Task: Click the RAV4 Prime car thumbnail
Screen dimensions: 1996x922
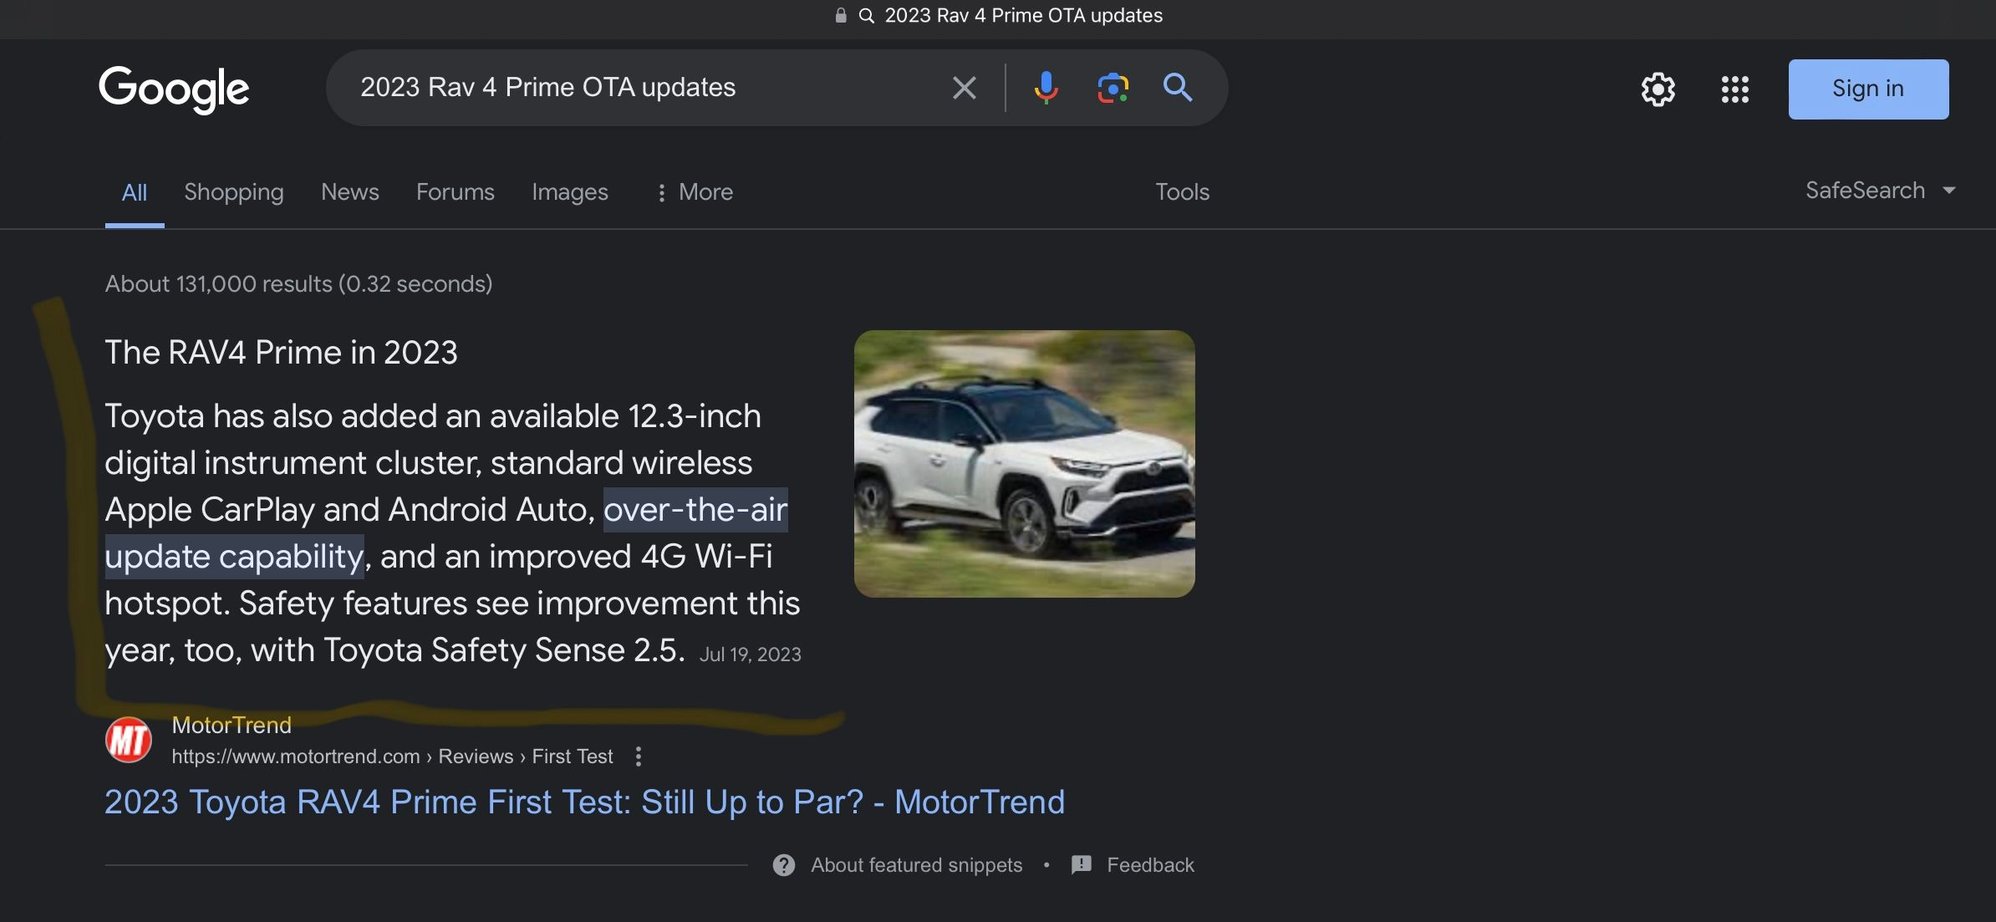Action: pos(1023,463)
